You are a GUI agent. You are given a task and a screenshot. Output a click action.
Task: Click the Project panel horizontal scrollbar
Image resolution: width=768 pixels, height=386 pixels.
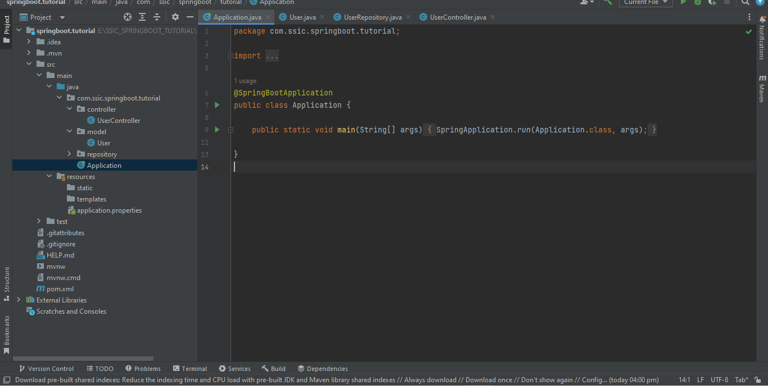click(x=83, y=359)
